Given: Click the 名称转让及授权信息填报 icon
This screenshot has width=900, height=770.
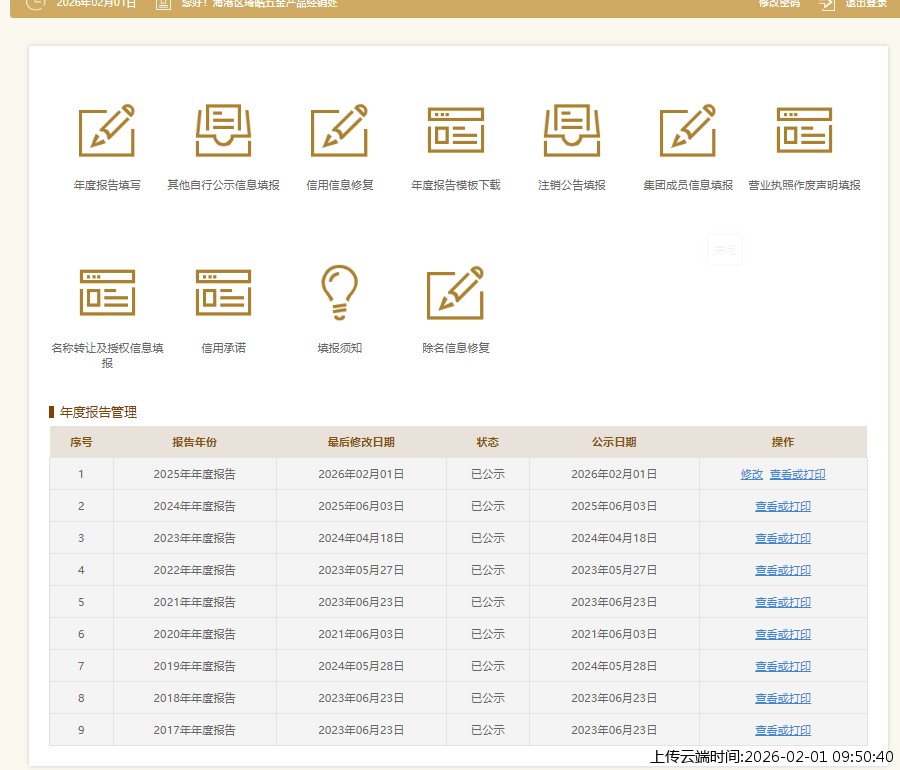Looking at the screenshot, I should point(107,292).
